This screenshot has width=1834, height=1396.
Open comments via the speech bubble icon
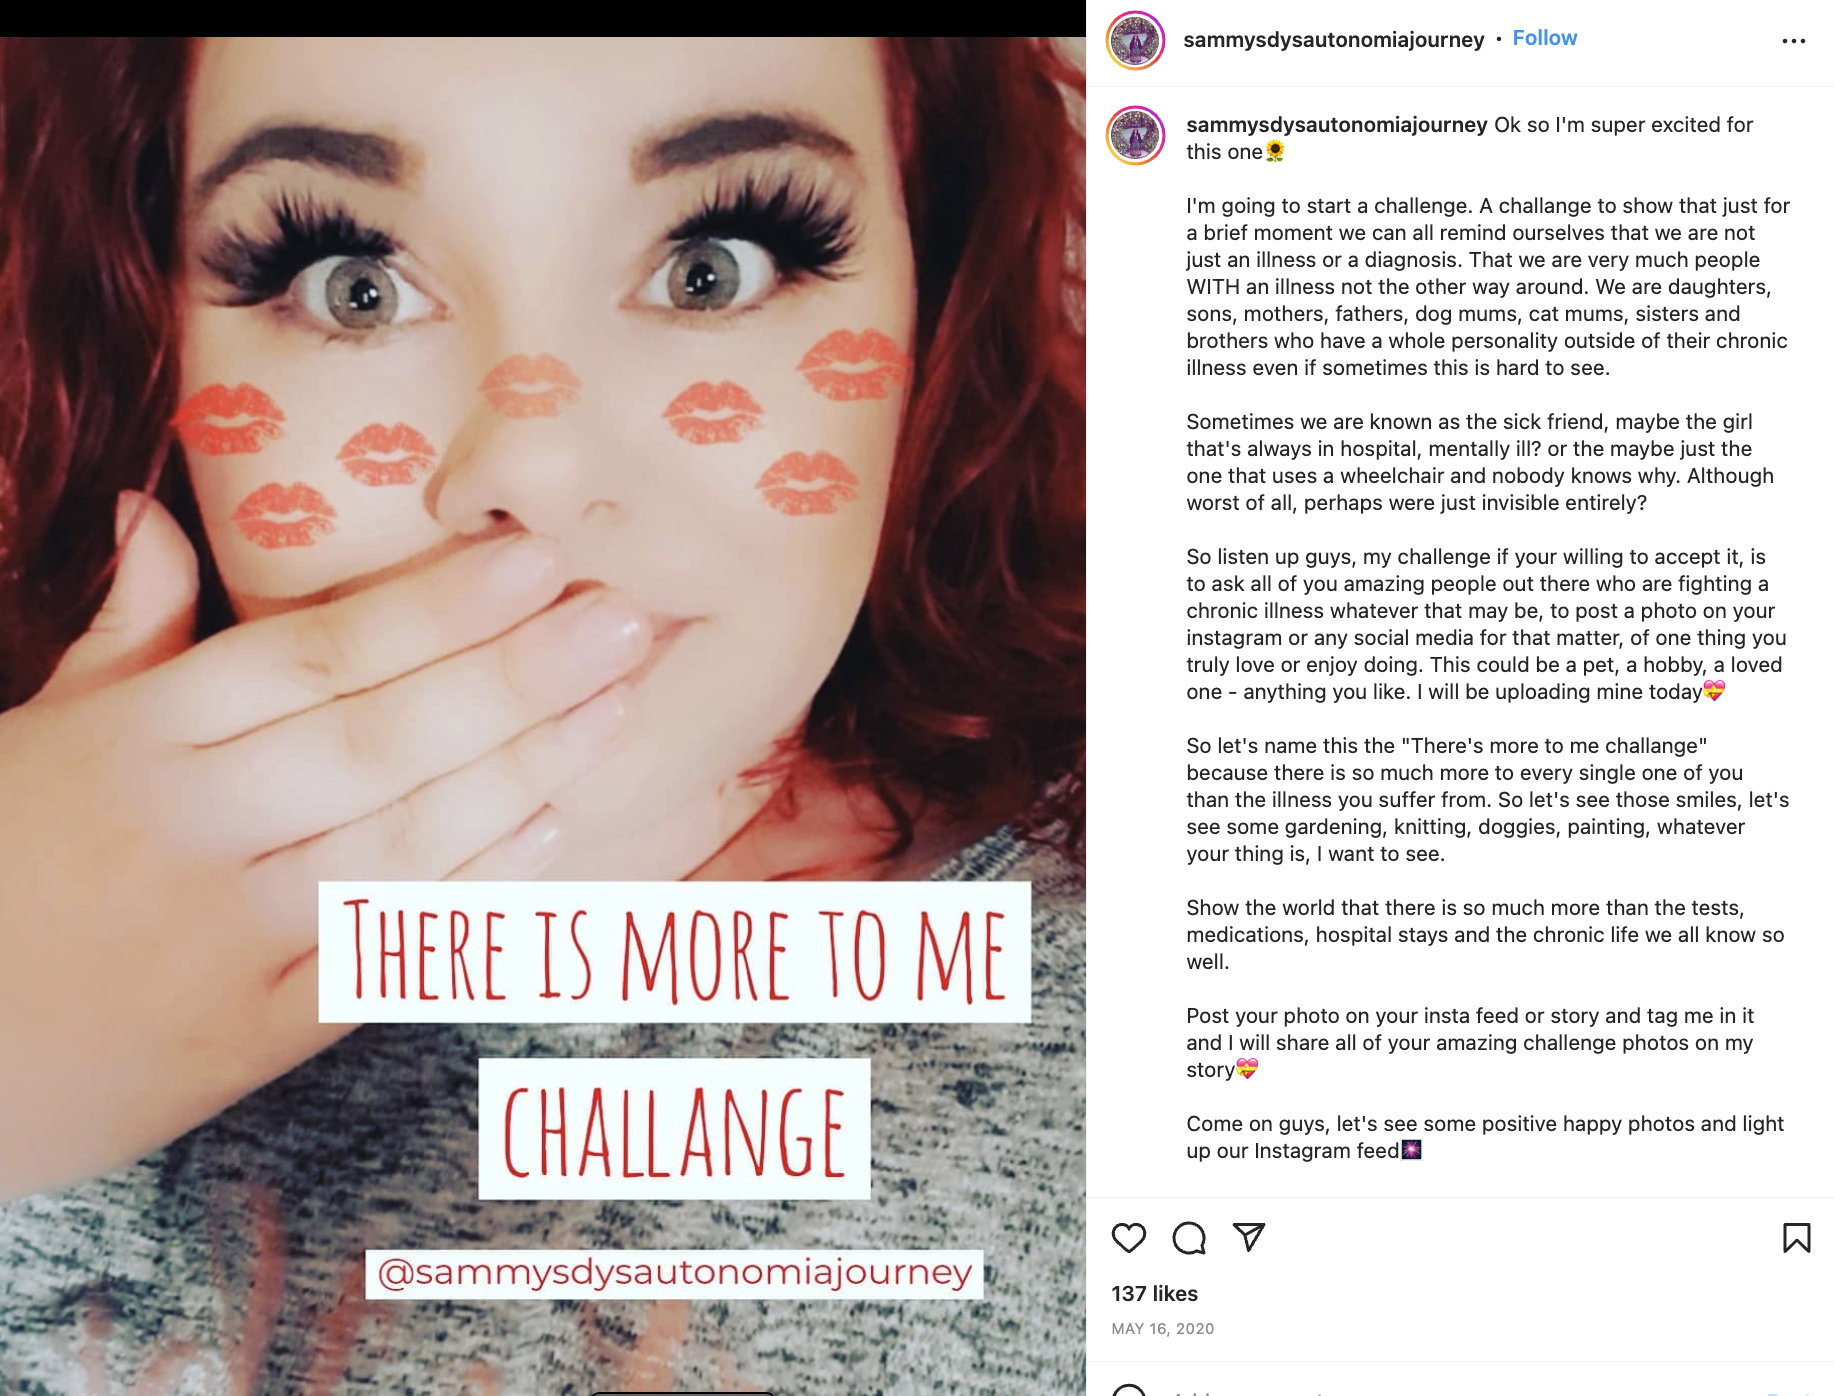click(1189, 1238)
